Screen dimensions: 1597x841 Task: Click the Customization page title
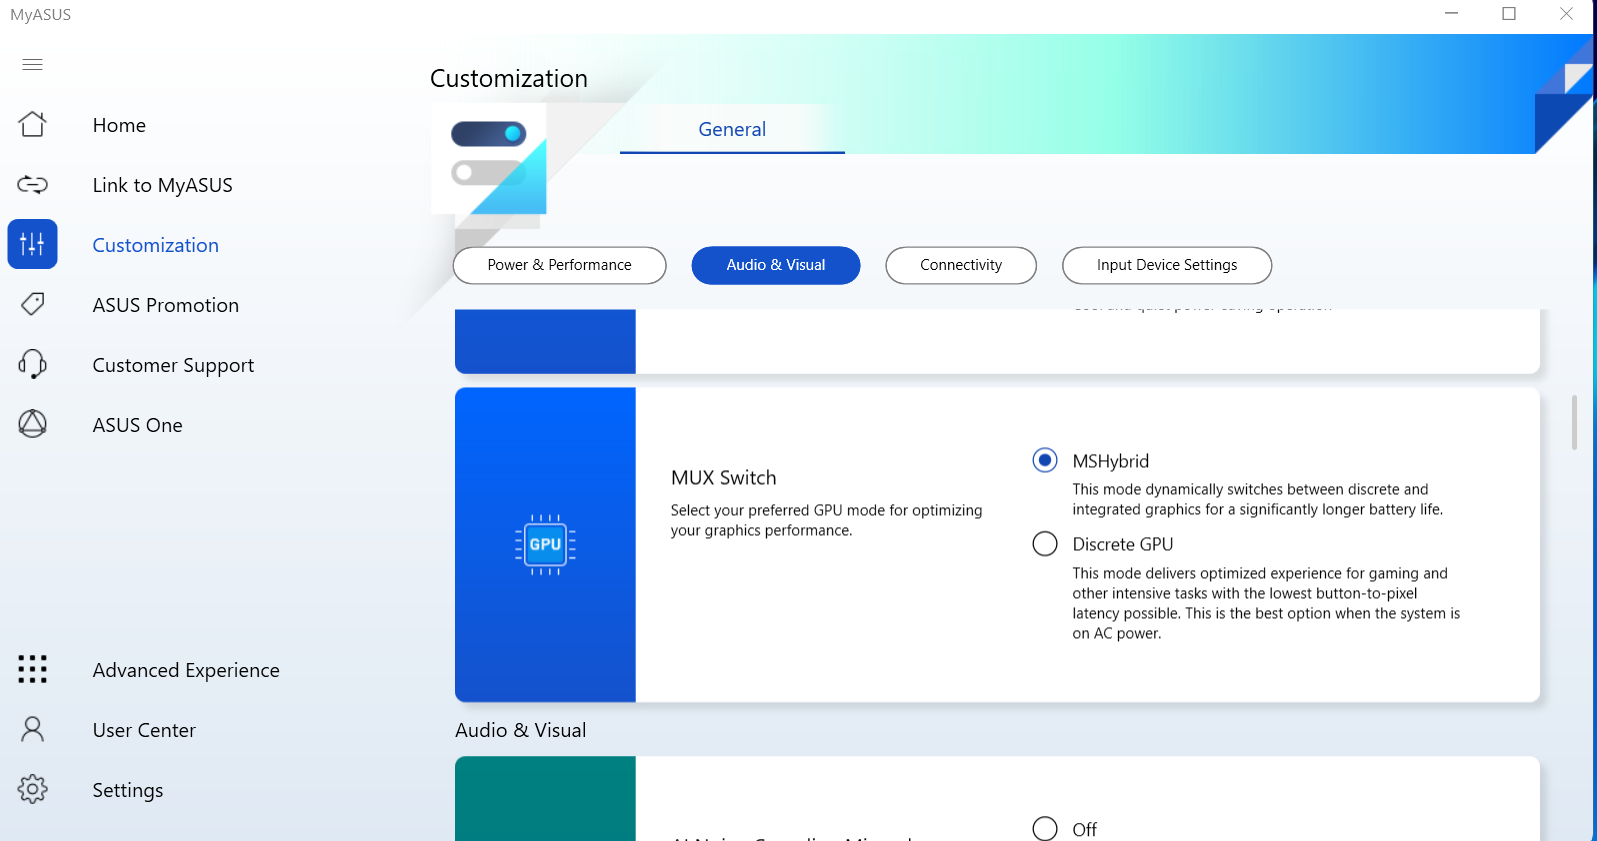(x=508, y=78)
